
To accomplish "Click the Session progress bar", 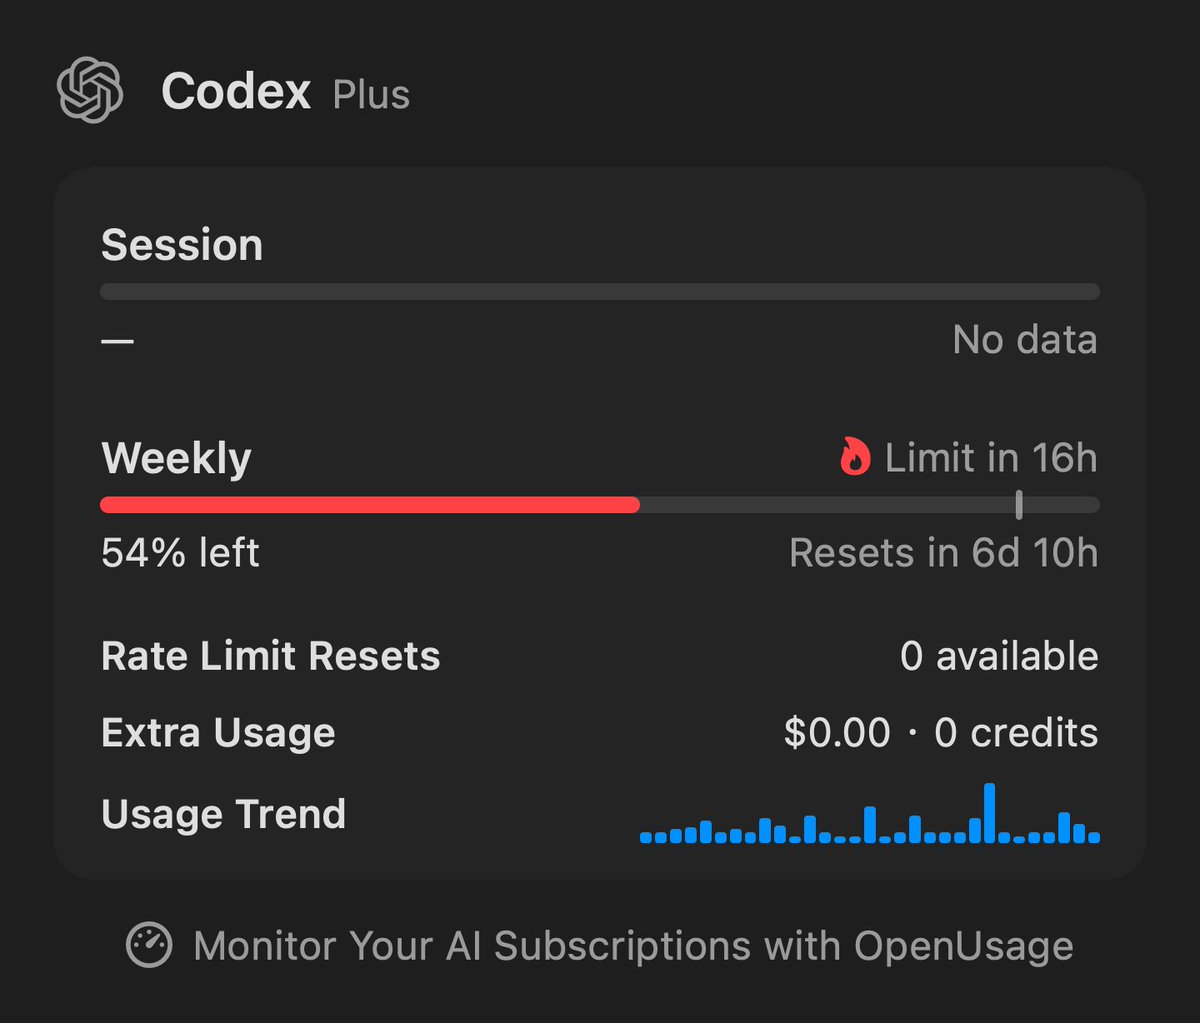I will pos(600,292).
